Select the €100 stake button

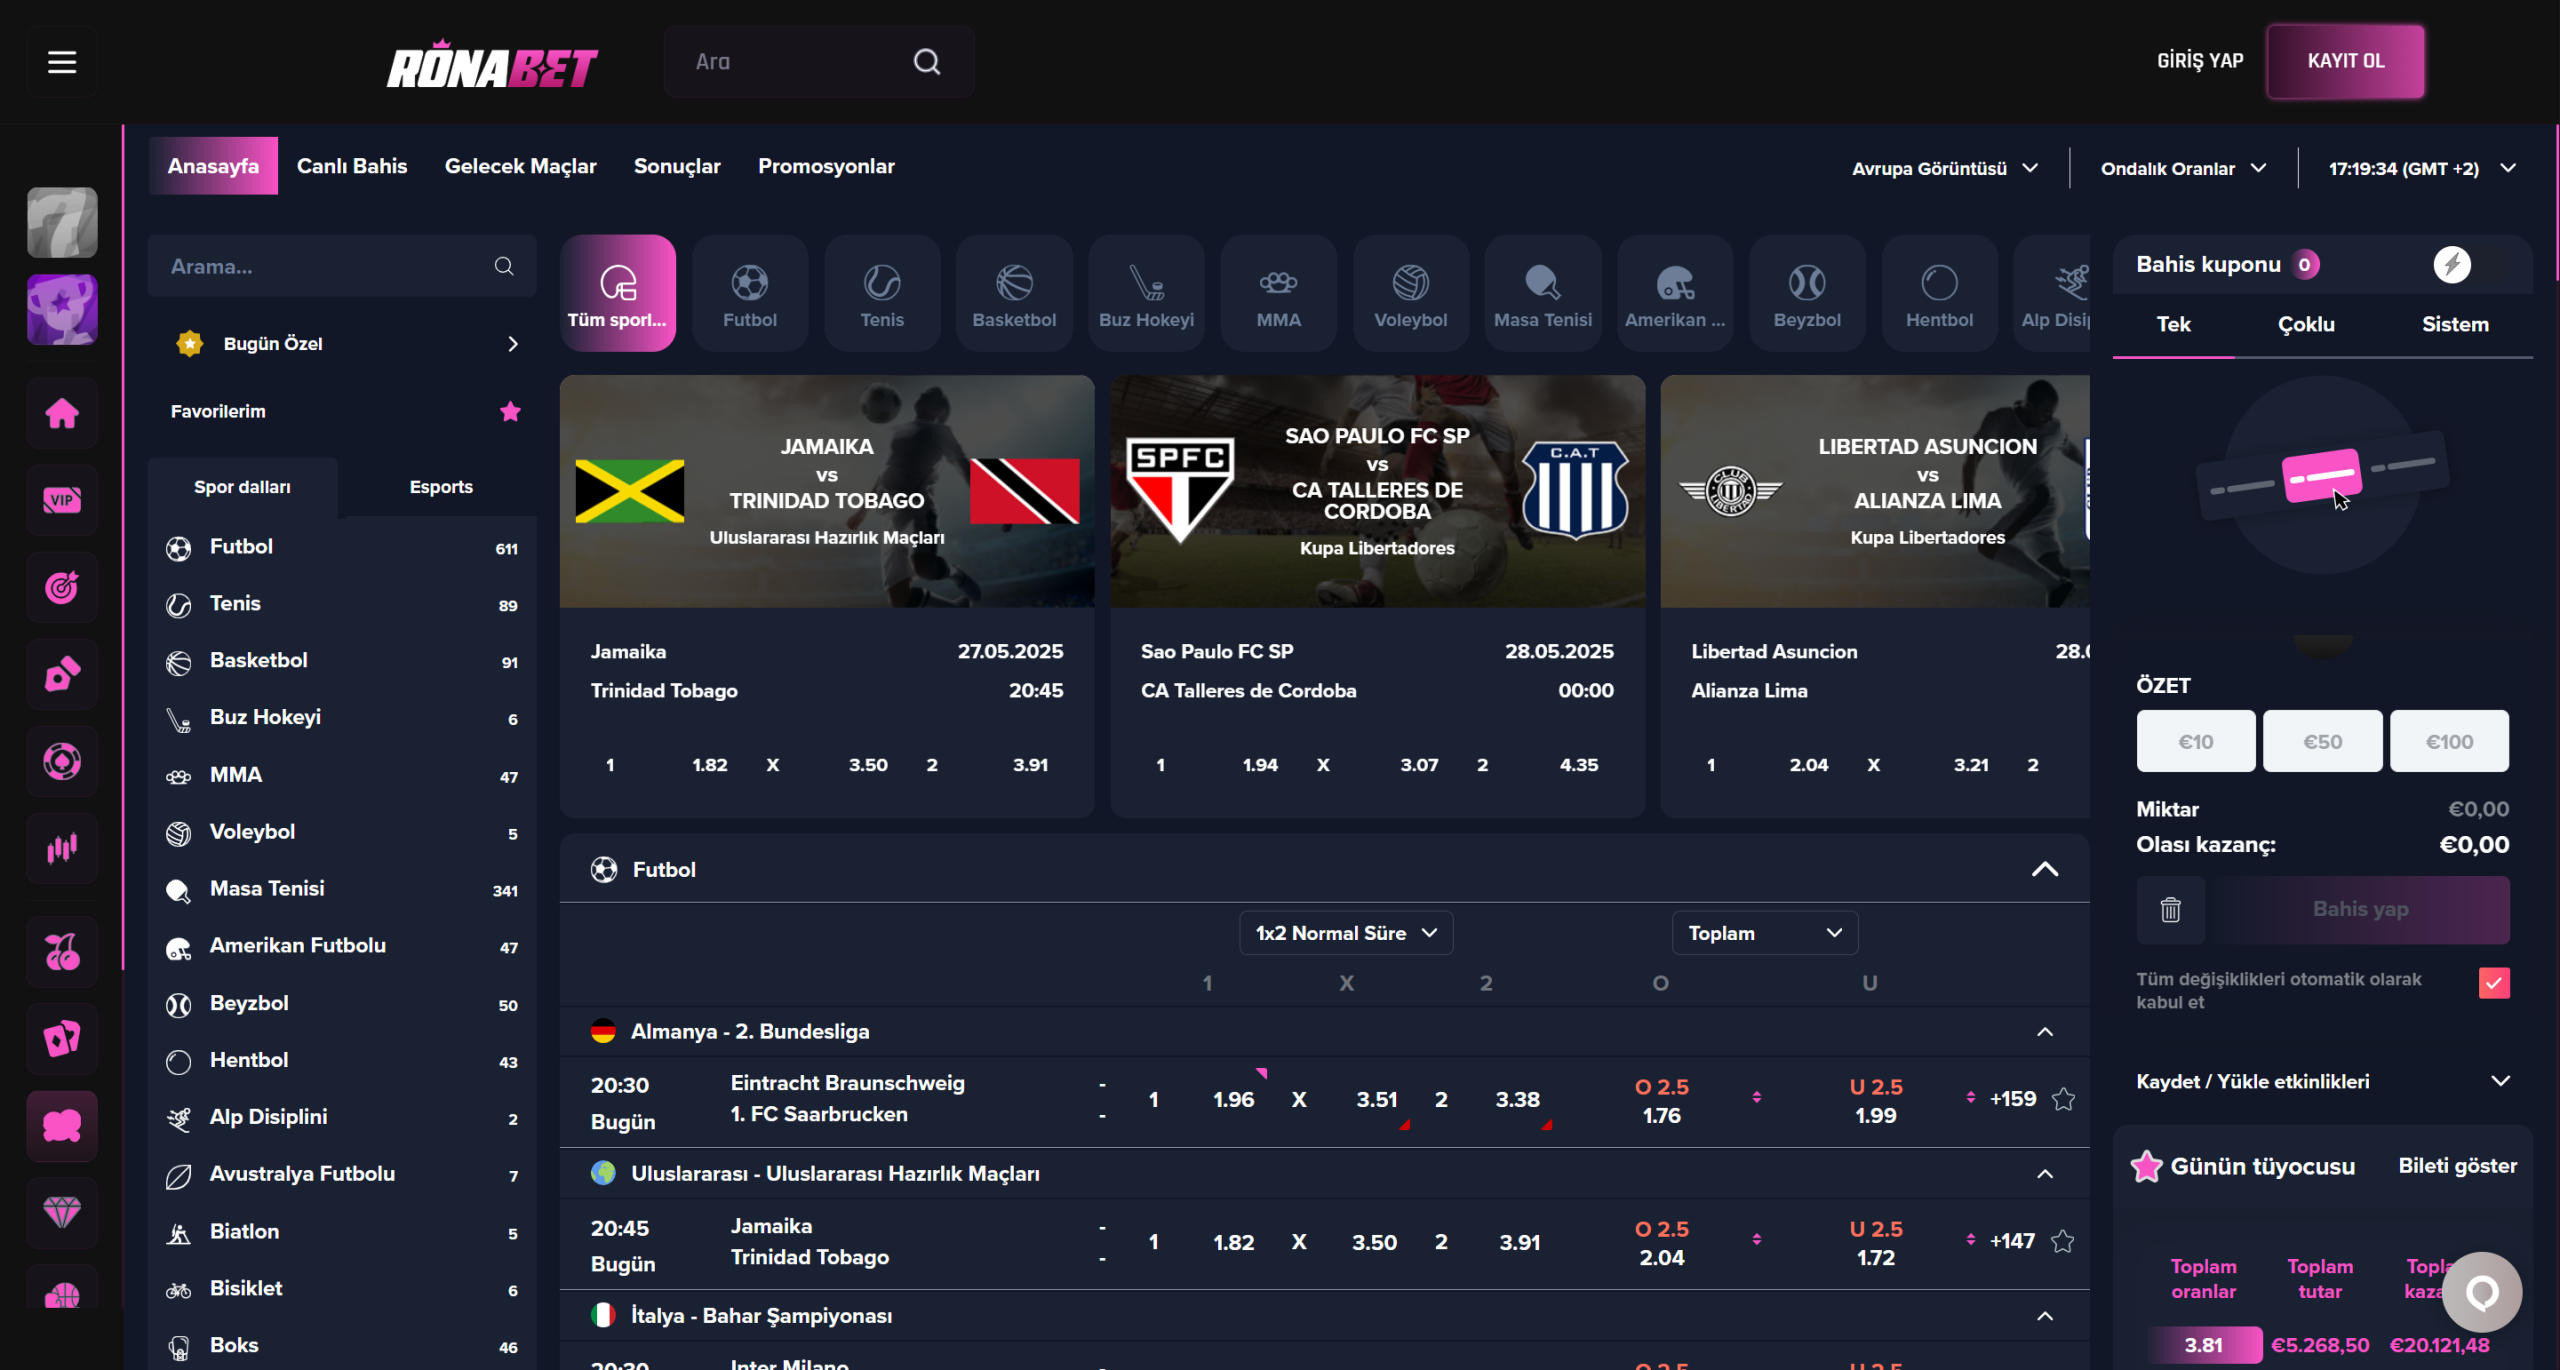pos(2449,741)
